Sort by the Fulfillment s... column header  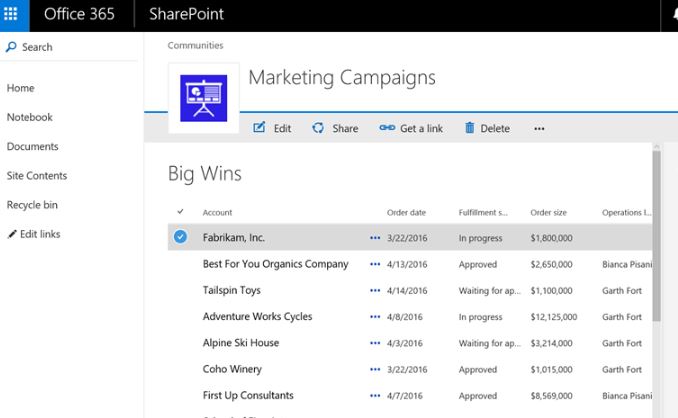483,212
